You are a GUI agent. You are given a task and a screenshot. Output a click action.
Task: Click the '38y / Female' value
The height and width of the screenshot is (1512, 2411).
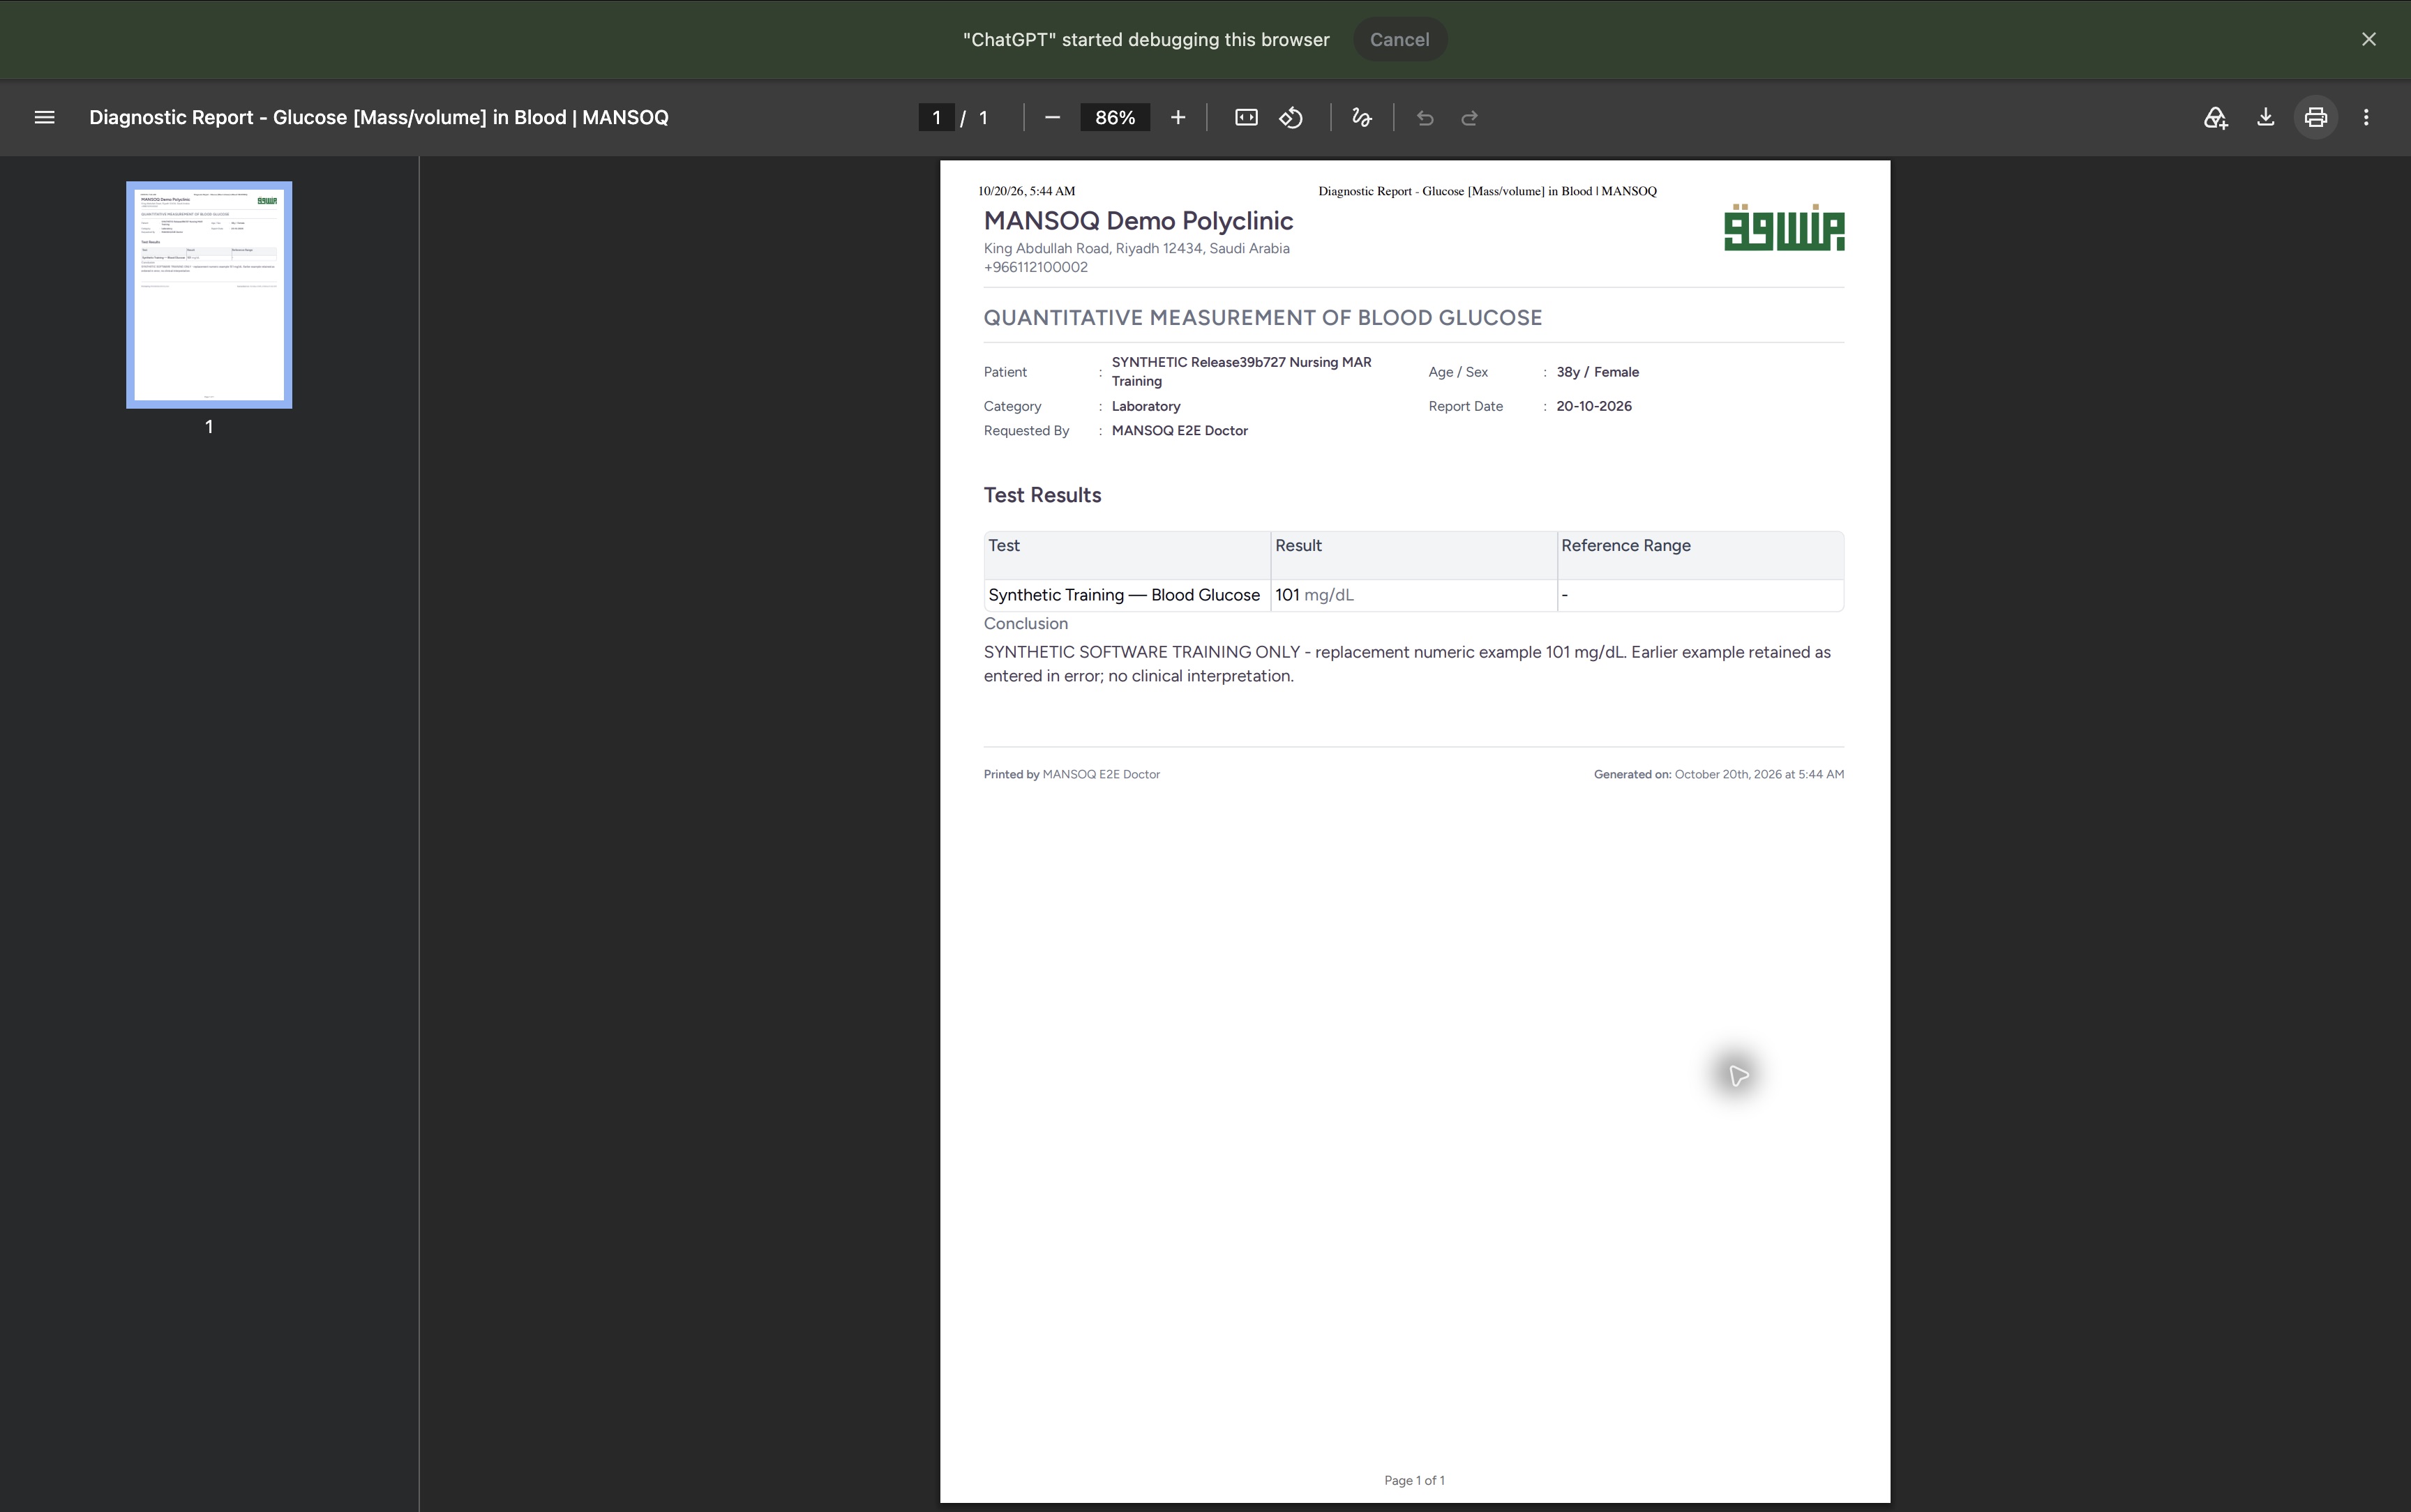(x=1597, y=372)
